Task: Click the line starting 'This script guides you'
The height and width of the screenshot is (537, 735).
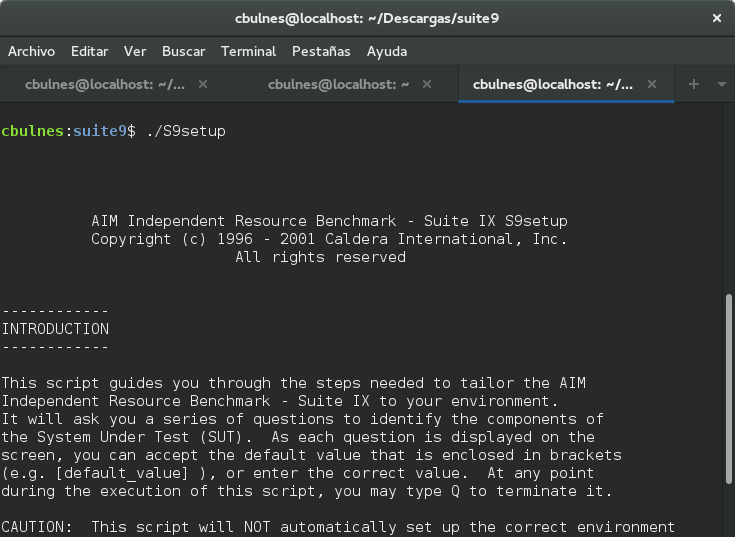Action: tap(293, 383)
